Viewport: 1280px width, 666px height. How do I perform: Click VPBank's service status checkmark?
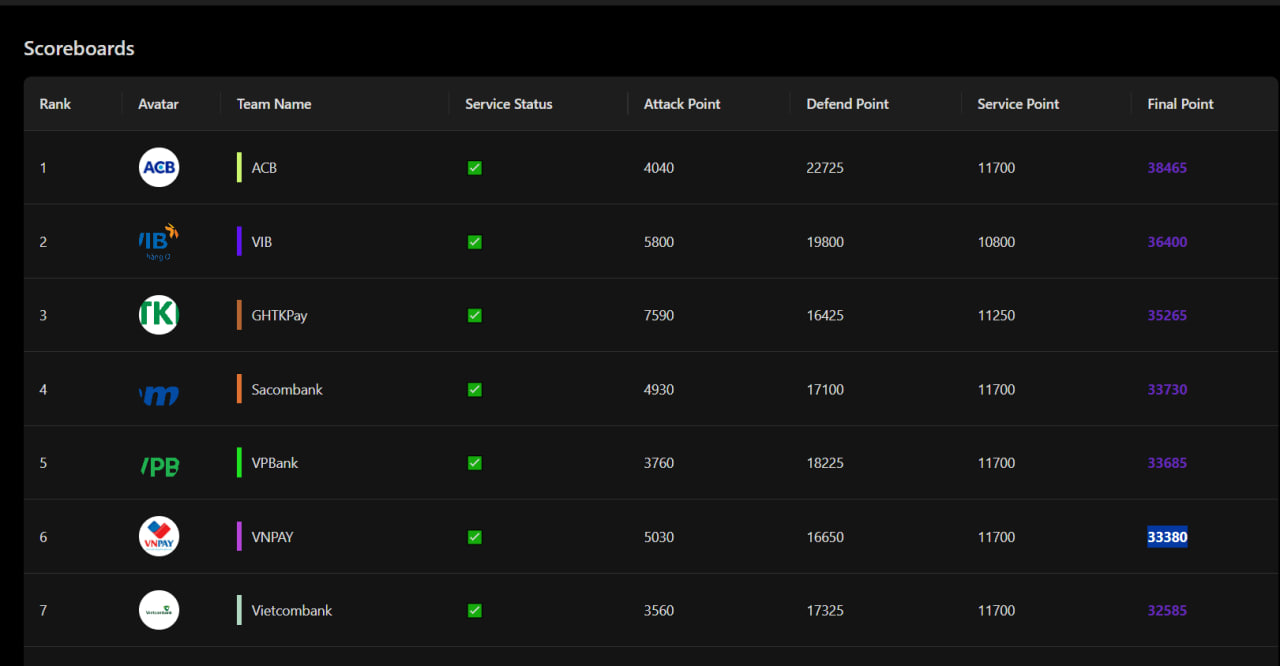click(474, 463)
